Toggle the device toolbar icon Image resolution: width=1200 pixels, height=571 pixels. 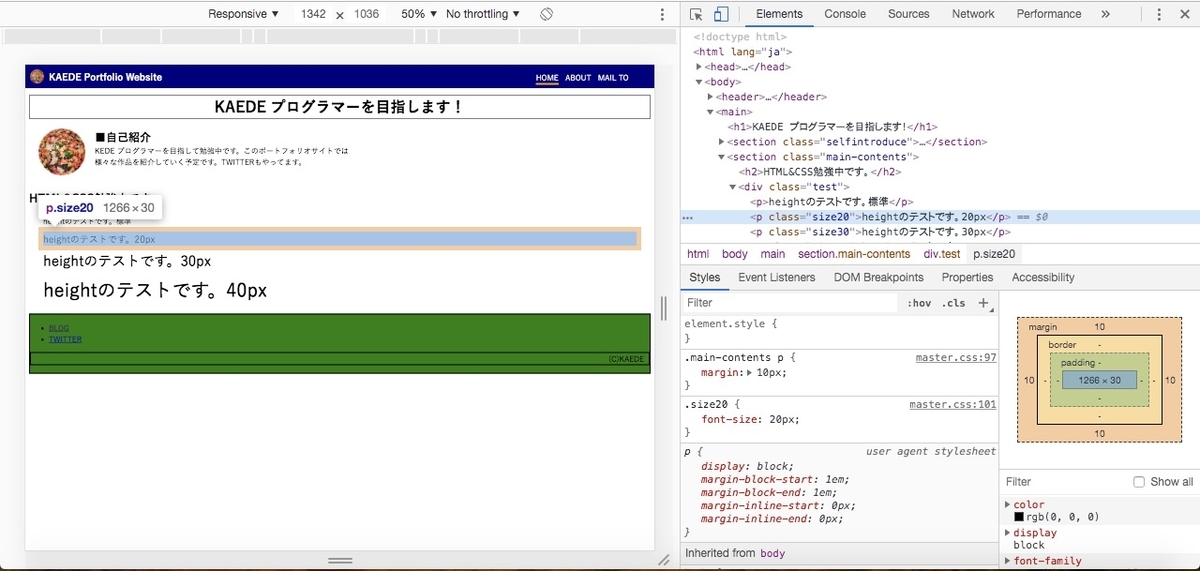click(x=721, y=14)
